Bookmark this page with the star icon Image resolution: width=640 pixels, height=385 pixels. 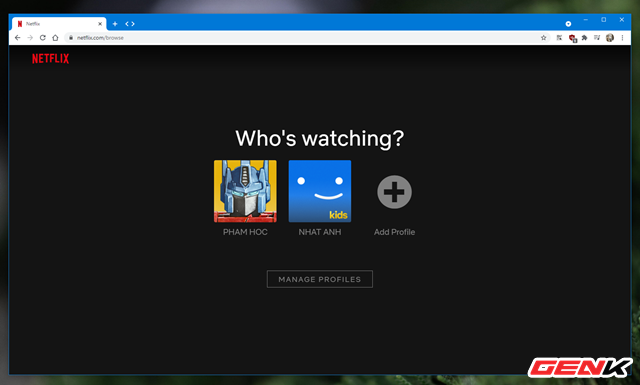[x=544, y=38]
